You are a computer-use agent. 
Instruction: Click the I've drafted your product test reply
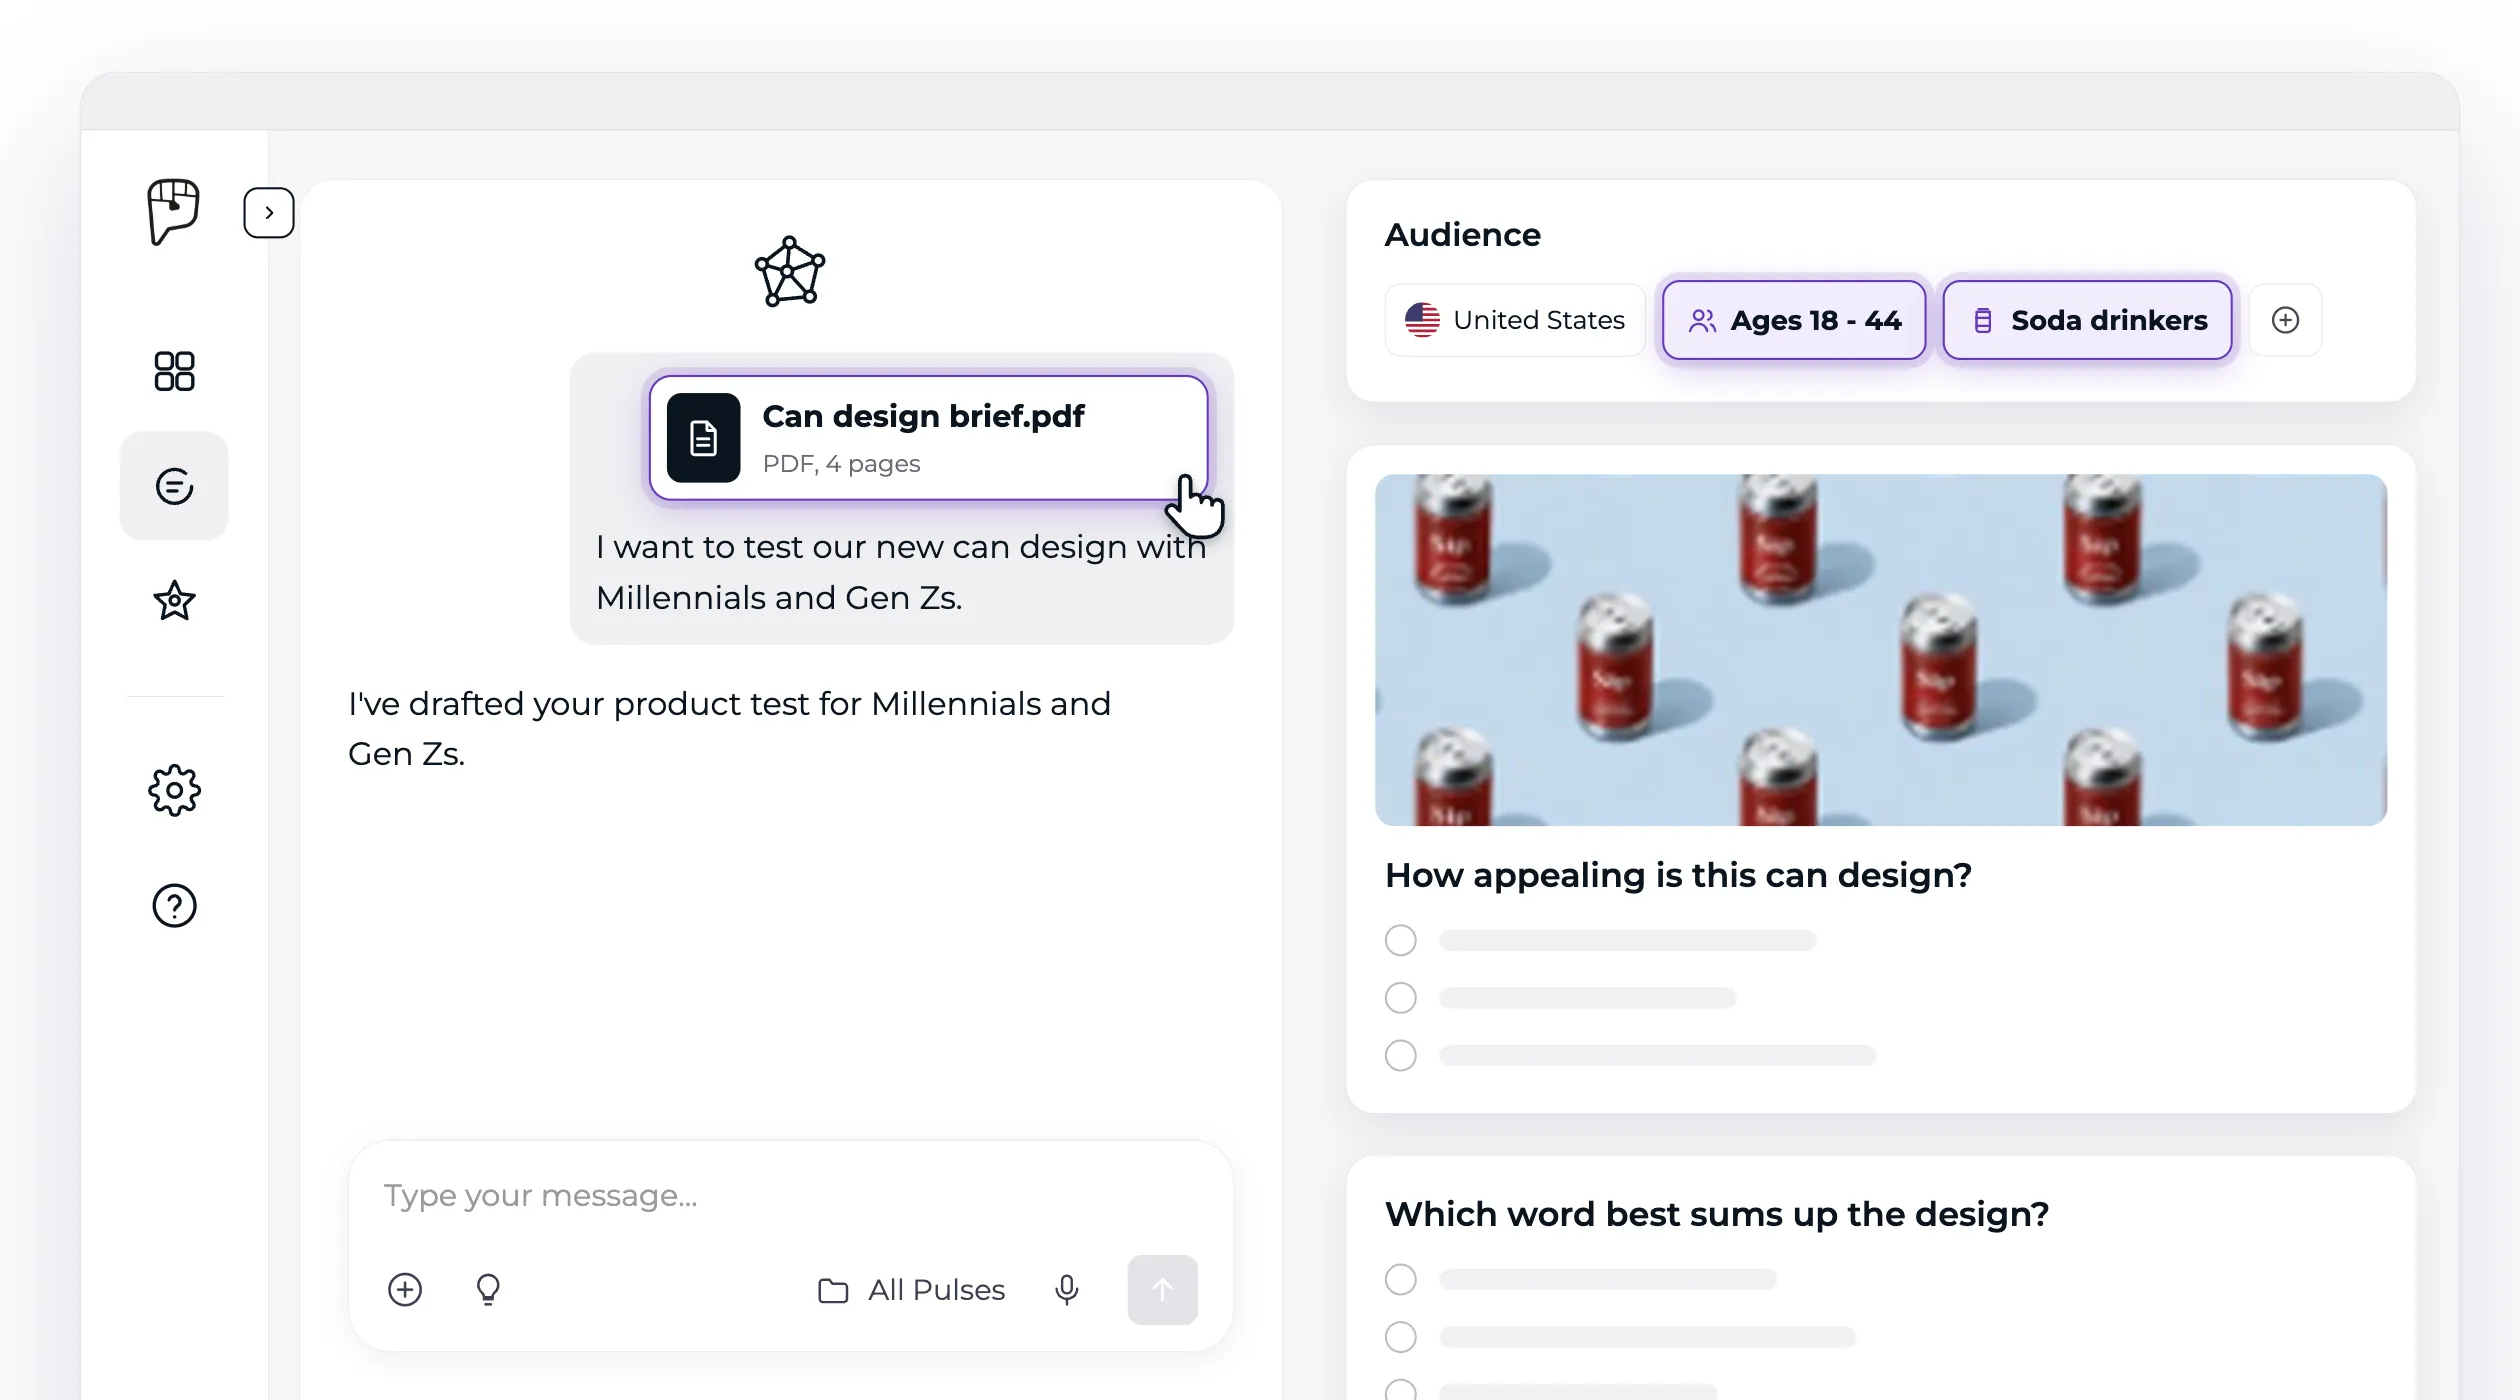729,729
